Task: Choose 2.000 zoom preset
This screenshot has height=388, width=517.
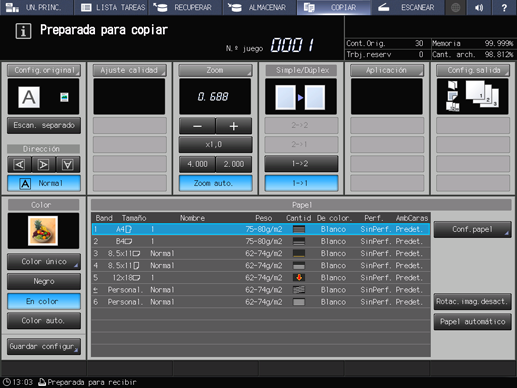Action: [234, 164]
